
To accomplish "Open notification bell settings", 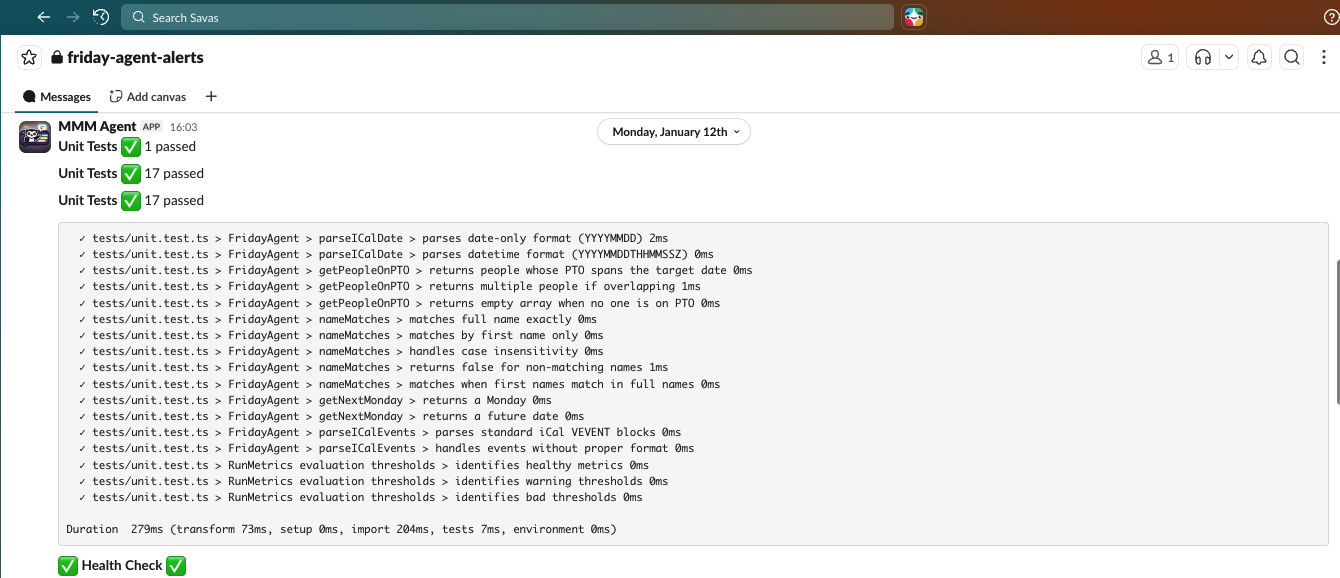I will [1259, 58].
